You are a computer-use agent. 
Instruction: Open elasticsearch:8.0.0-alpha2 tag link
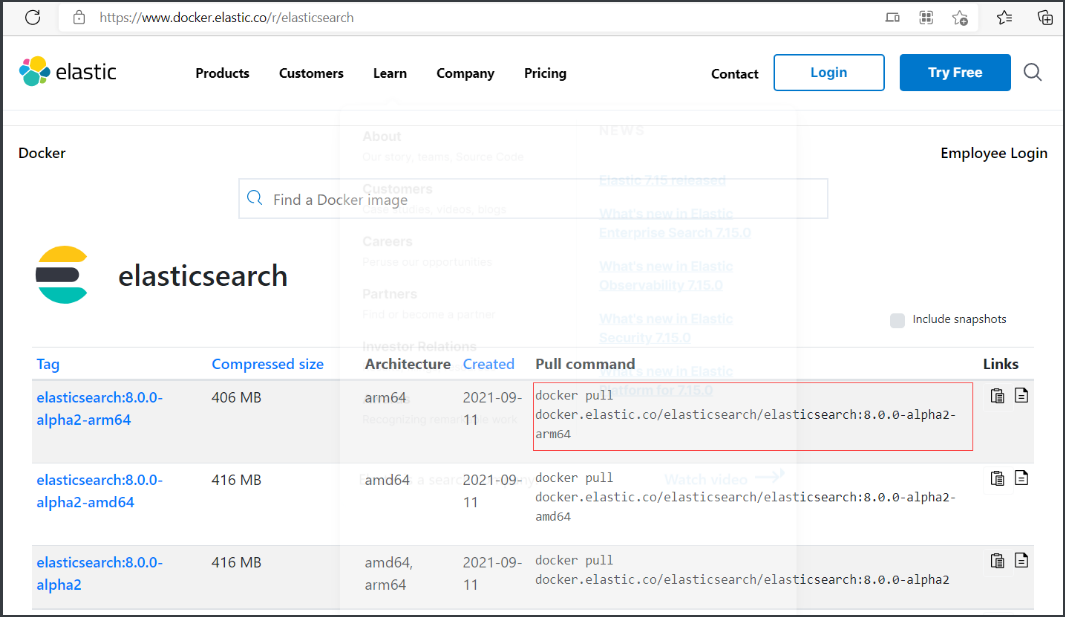click(x=100, y=574)
